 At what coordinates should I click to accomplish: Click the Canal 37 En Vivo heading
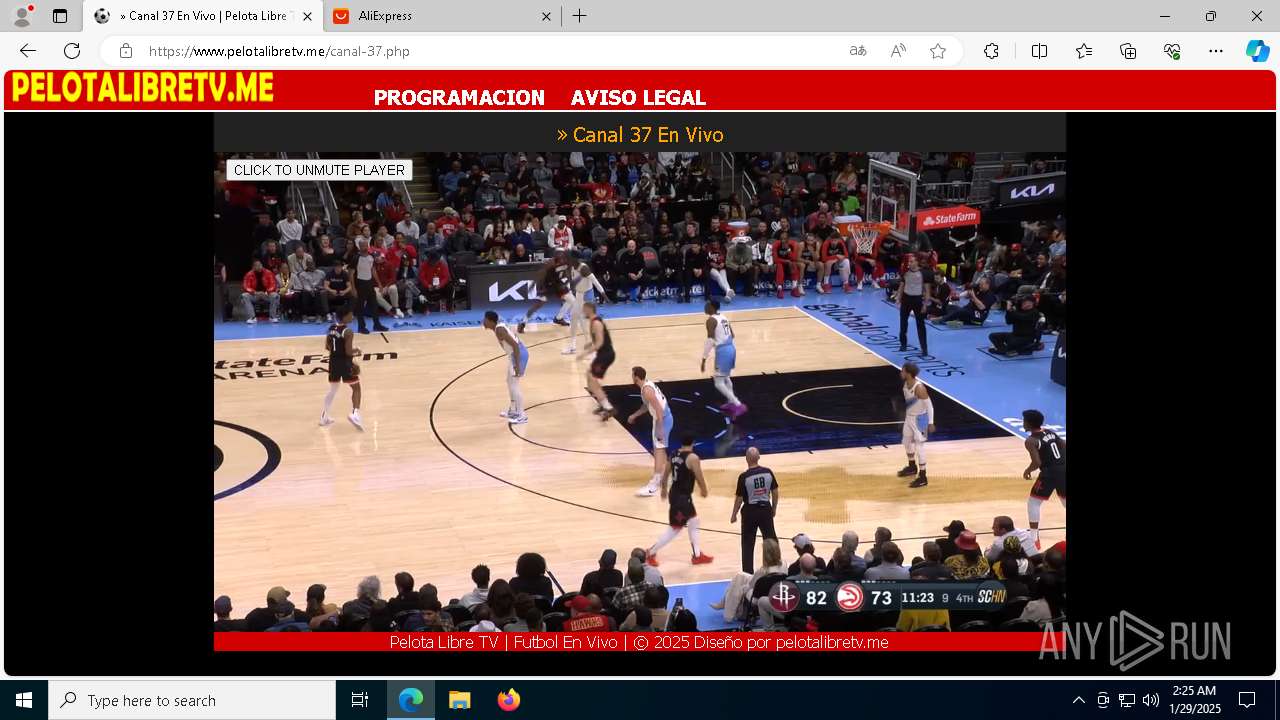point(640,135)
